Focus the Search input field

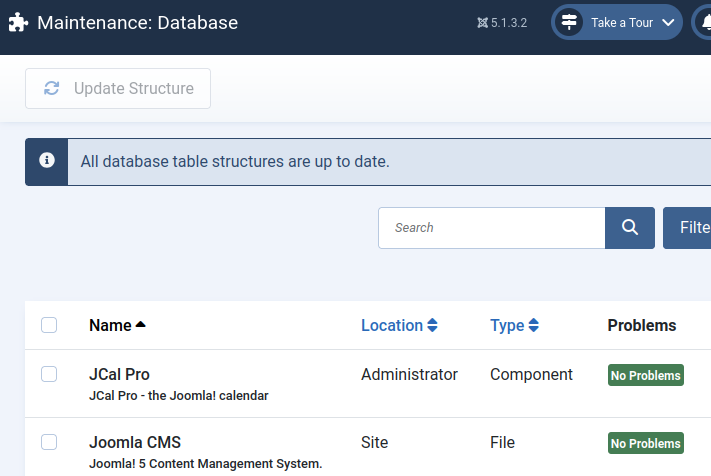click(x=492, y=228)
